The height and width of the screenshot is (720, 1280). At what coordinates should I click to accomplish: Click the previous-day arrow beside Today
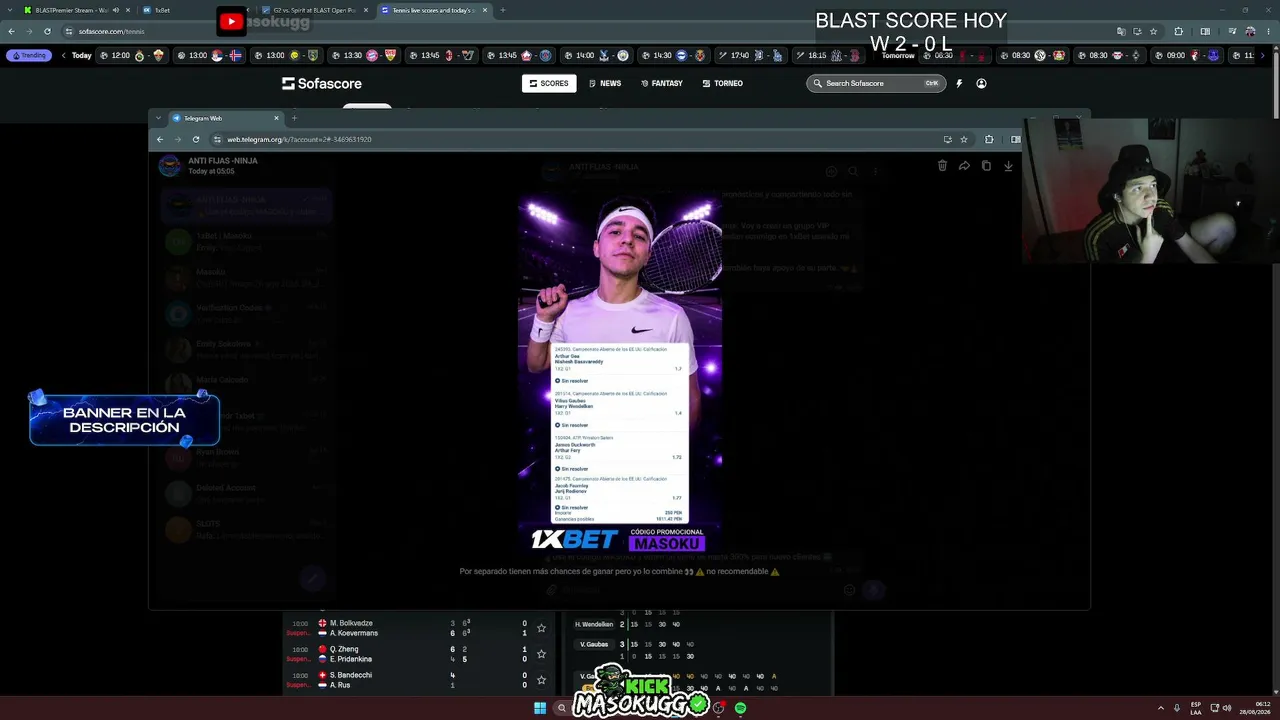click(x=64, y=55)
